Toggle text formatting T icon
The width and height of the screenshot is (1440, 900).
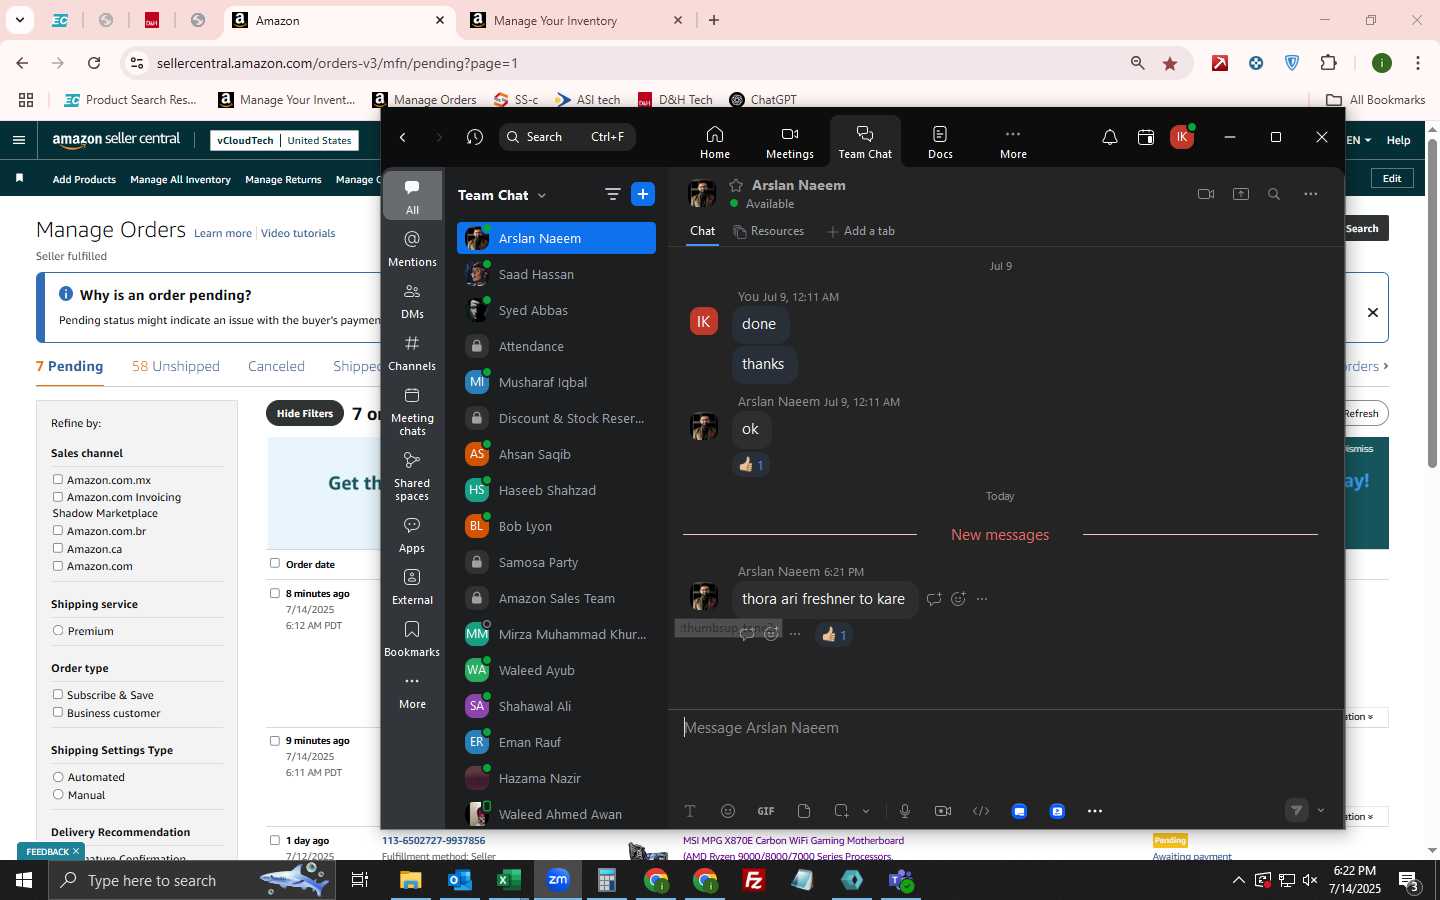tap(690, 811)
